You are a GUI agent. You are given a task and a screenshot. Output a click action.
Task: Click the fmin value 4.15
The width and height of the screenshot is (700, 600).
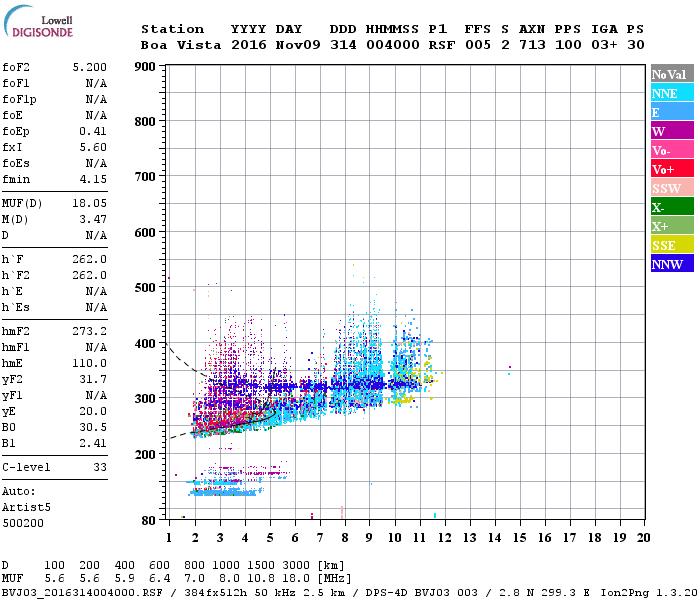[x=93, y=179]
